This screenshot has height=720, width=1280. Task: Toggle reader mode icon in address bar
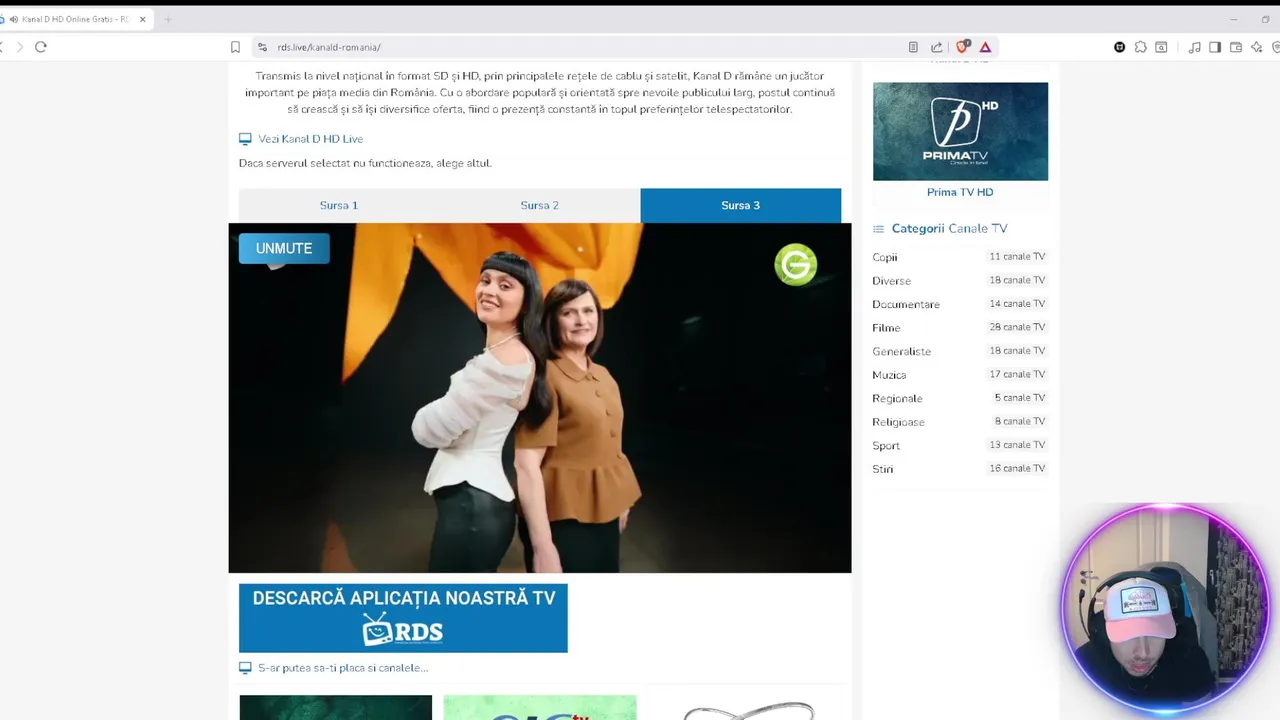tap(913, 47)
